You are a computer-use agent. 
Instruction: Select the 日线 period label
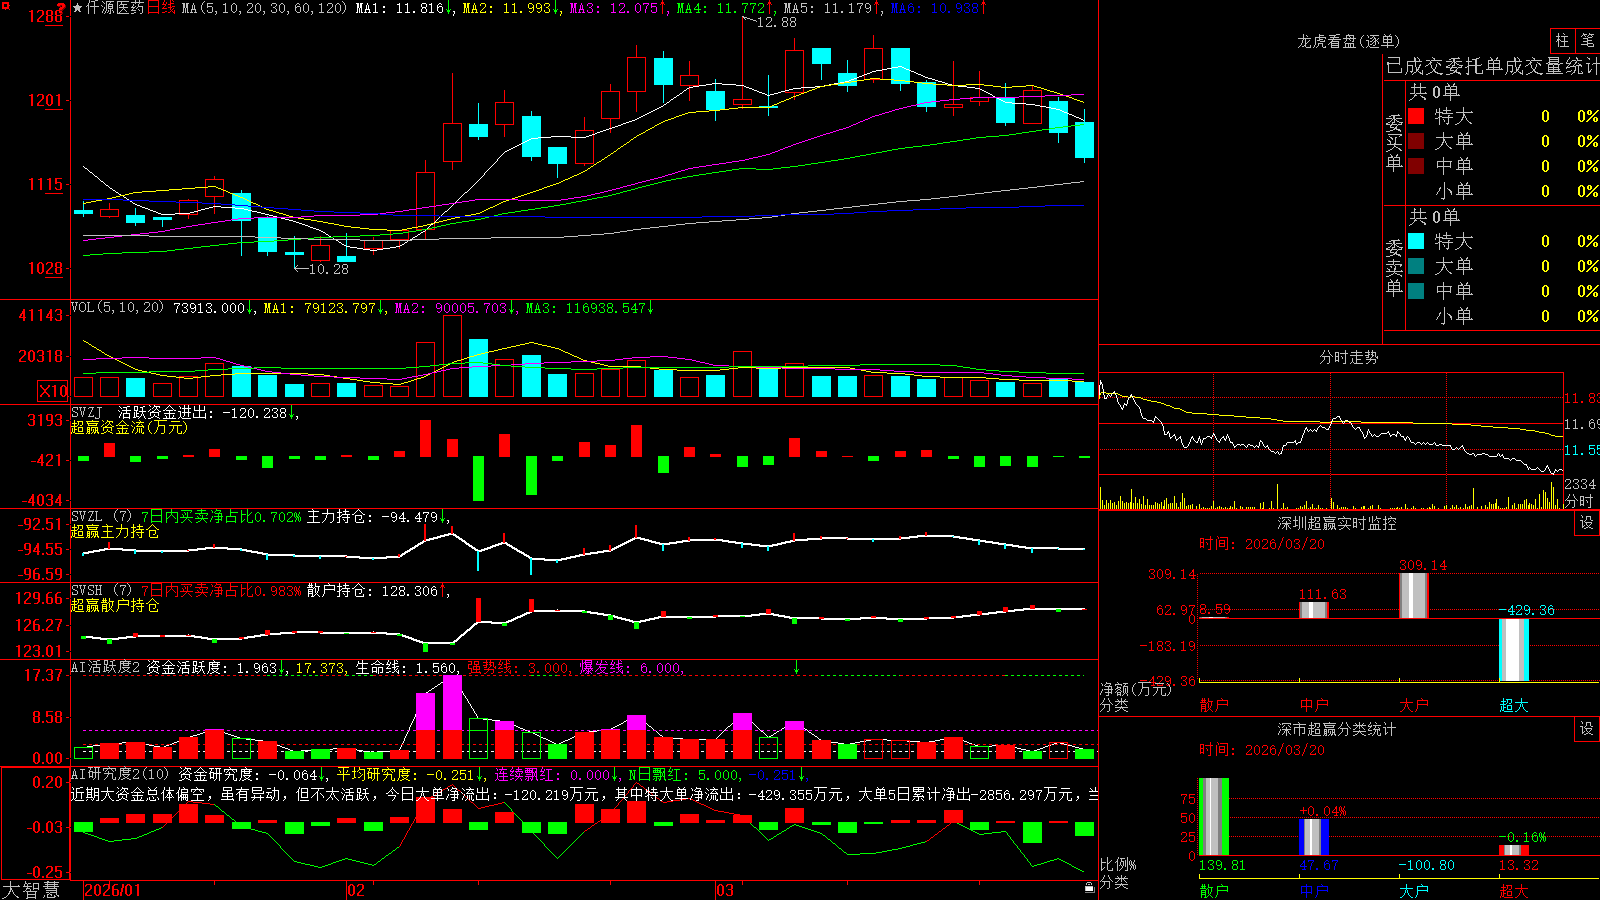161,8
